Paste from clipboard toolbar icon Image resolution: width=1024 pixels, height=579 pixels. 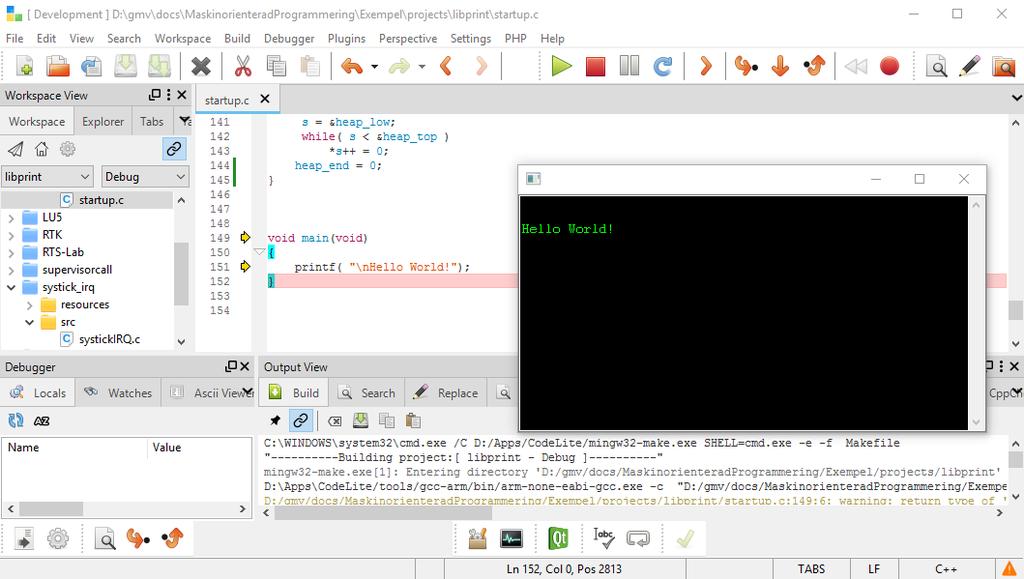[310, 66]
